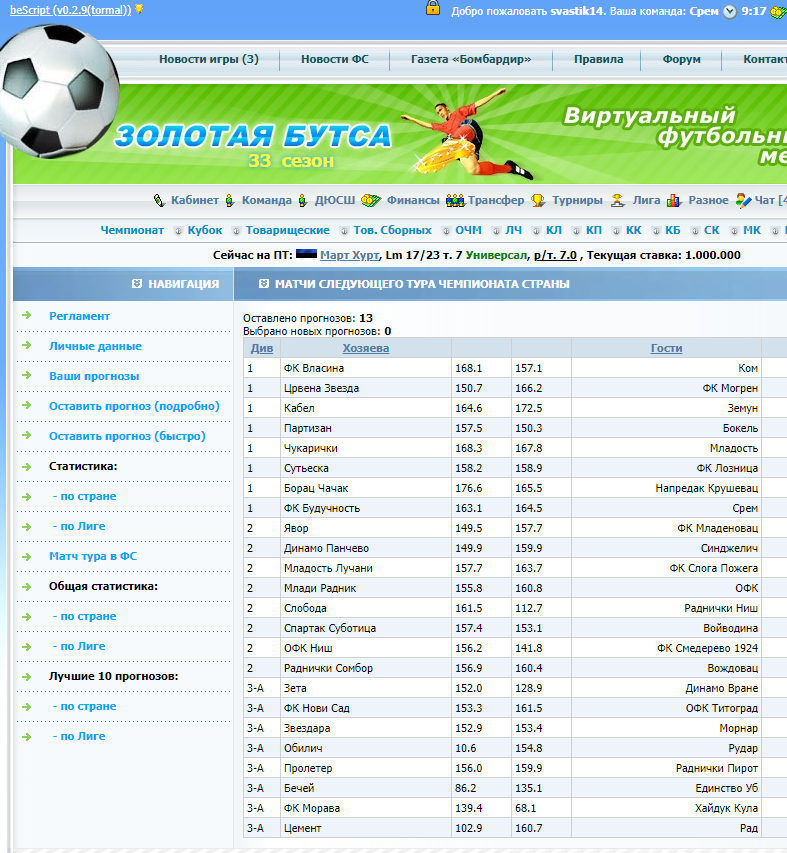This screenshot has width=787, height=853.
Task: Open Газета «Бомбардир» tab
Action: [x=471, y=59]
